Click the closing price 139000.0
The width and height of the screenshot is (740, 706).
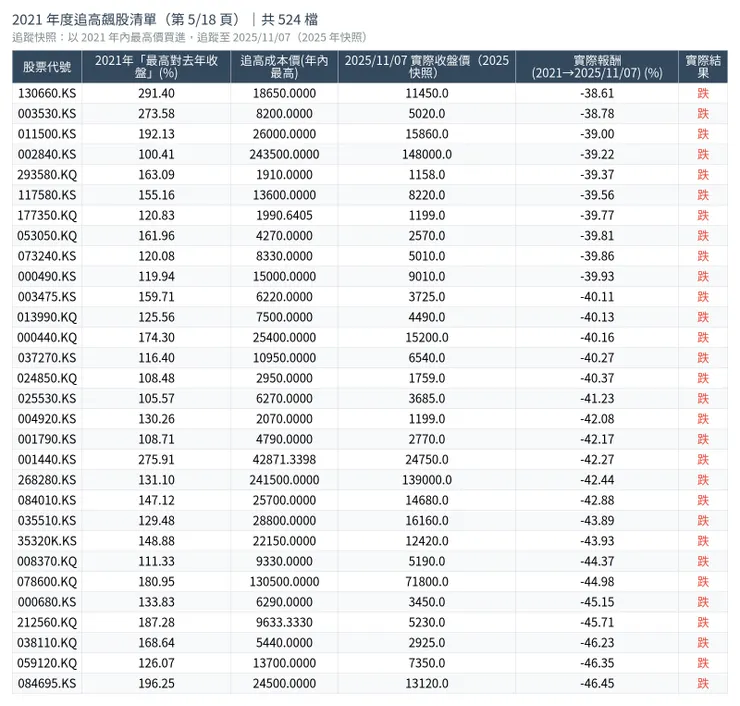pyautogui.click(x=427, y=480)
